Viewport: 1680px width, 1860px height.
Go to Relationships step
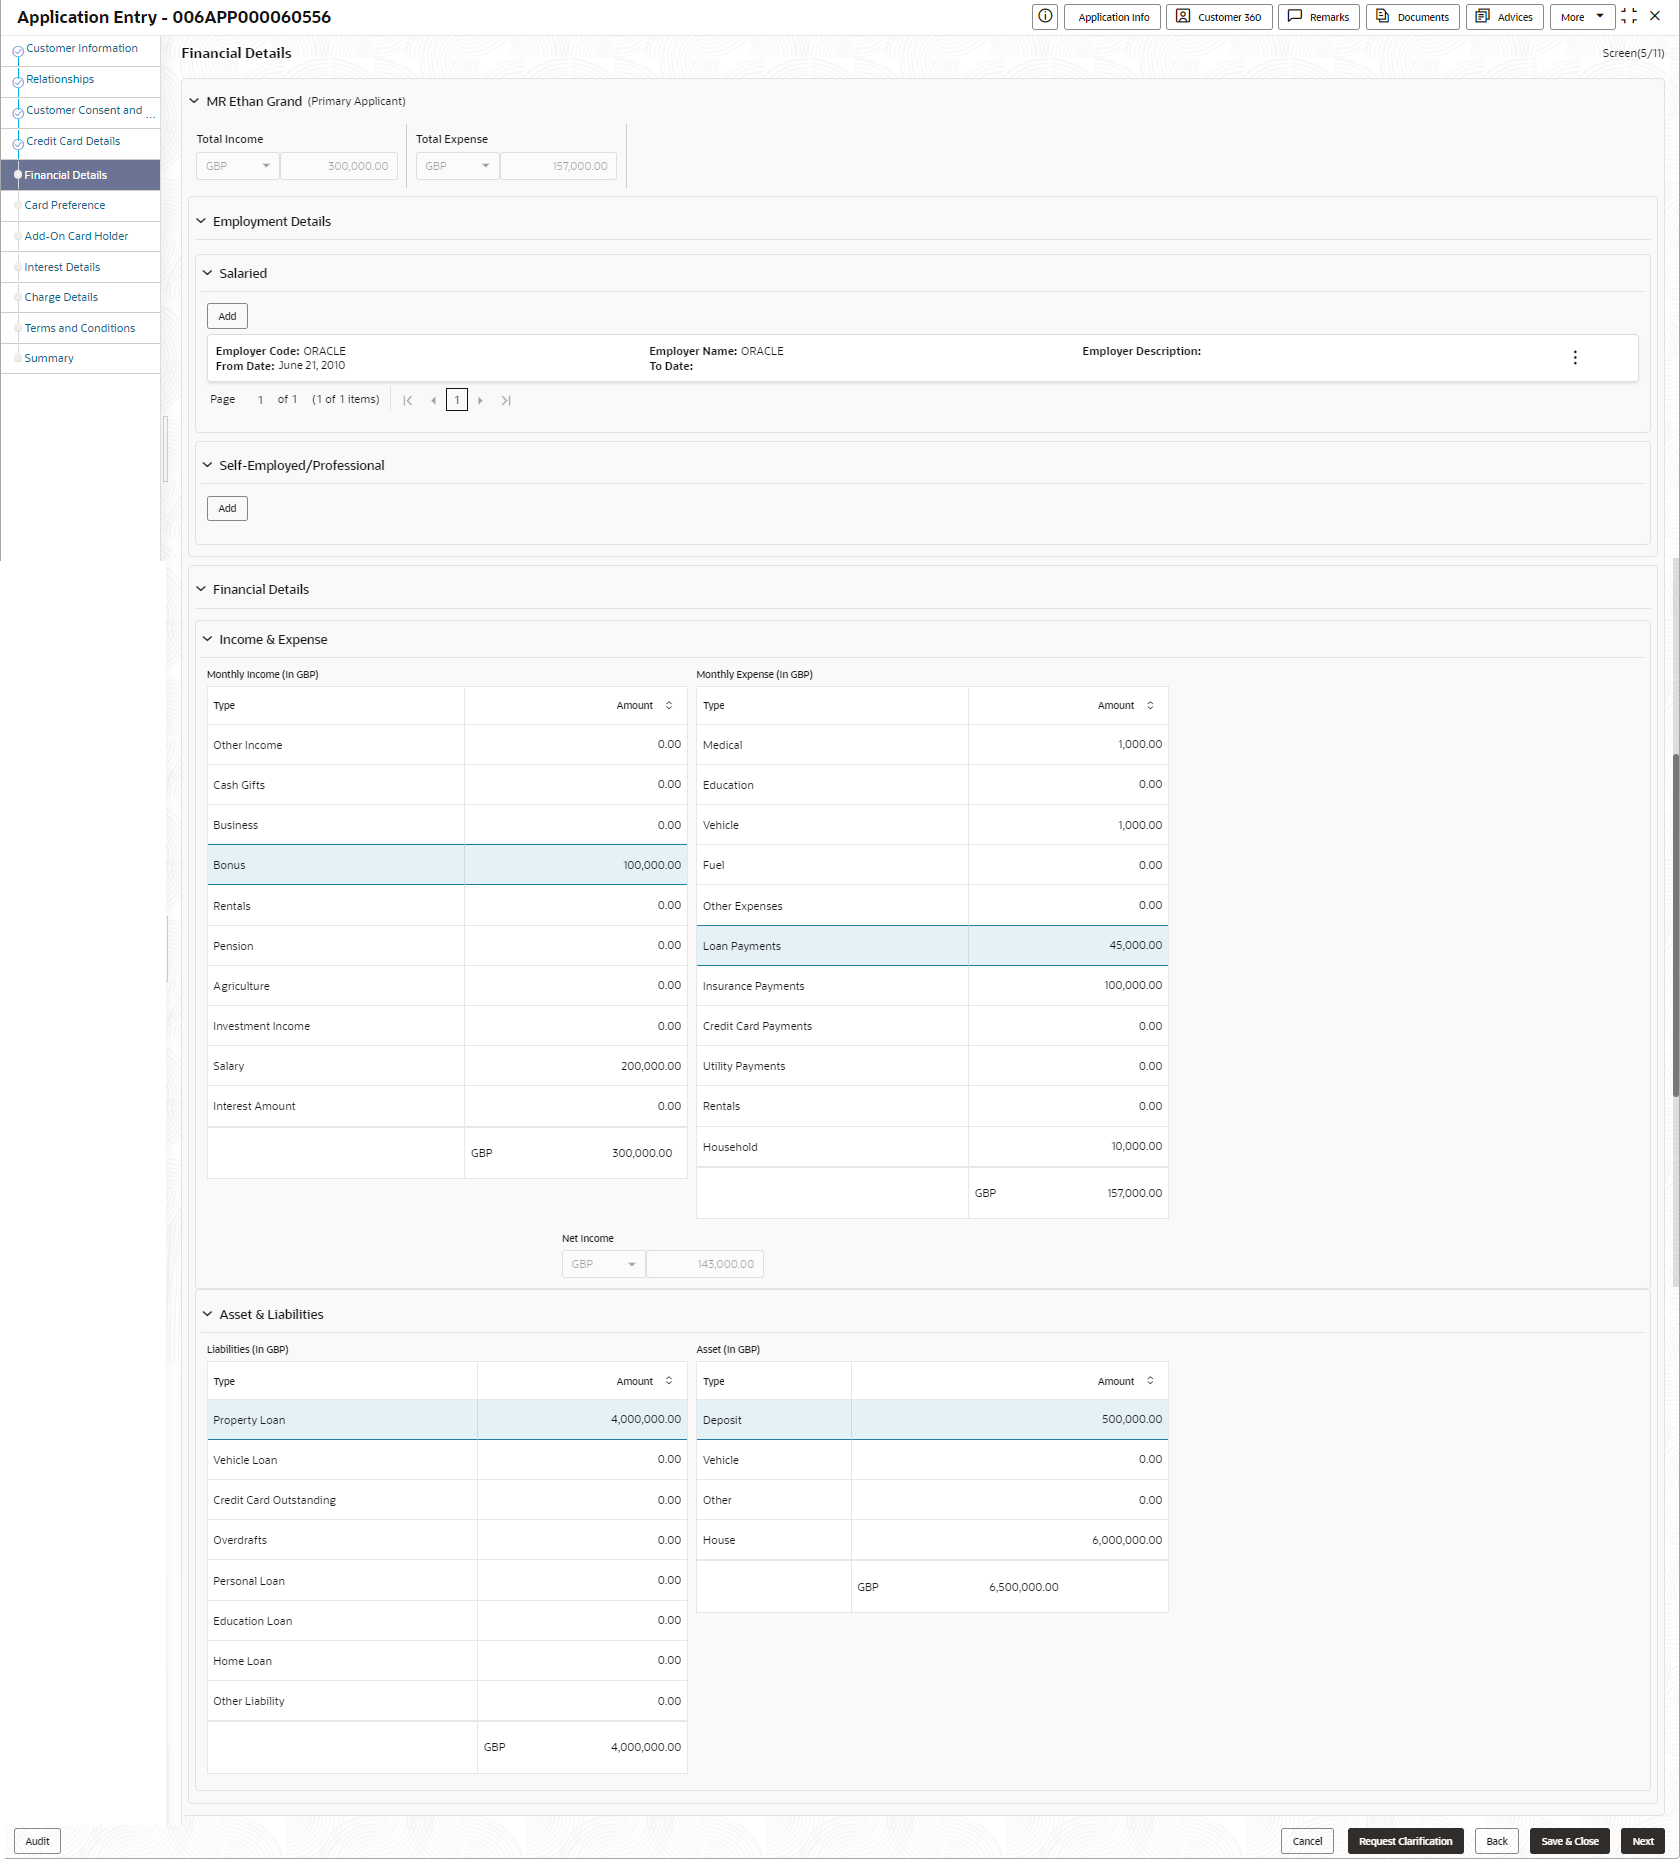pos(60,79)
